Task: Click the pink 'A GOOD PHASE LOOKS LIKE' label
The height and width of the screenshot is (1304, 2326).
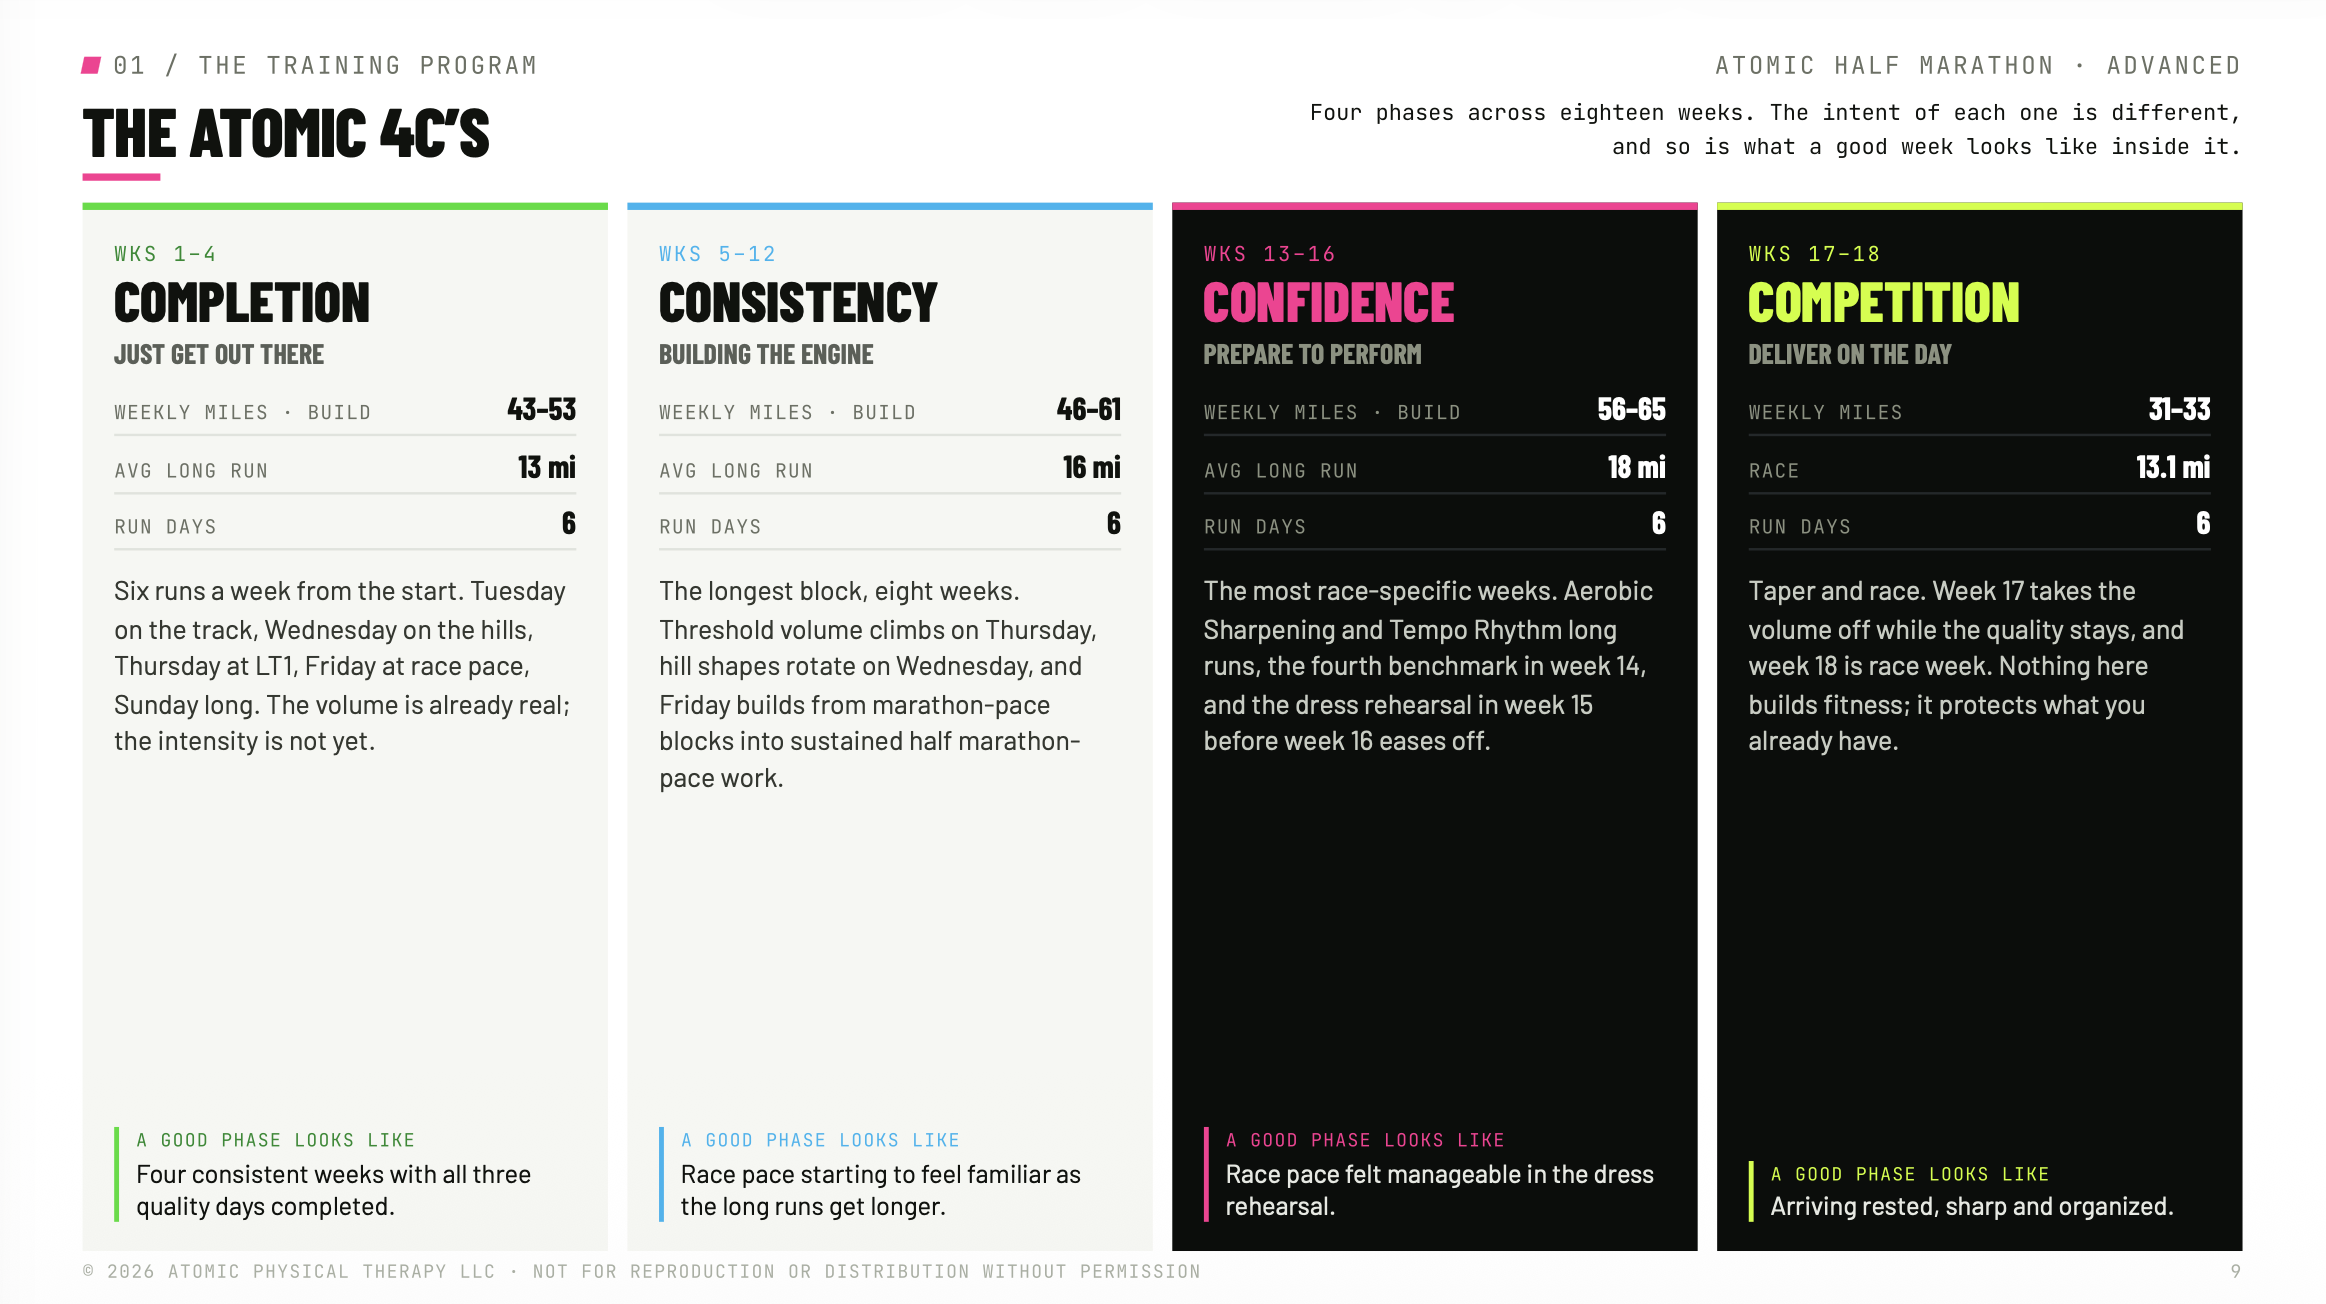Action: click(x=1366, y=1140)
